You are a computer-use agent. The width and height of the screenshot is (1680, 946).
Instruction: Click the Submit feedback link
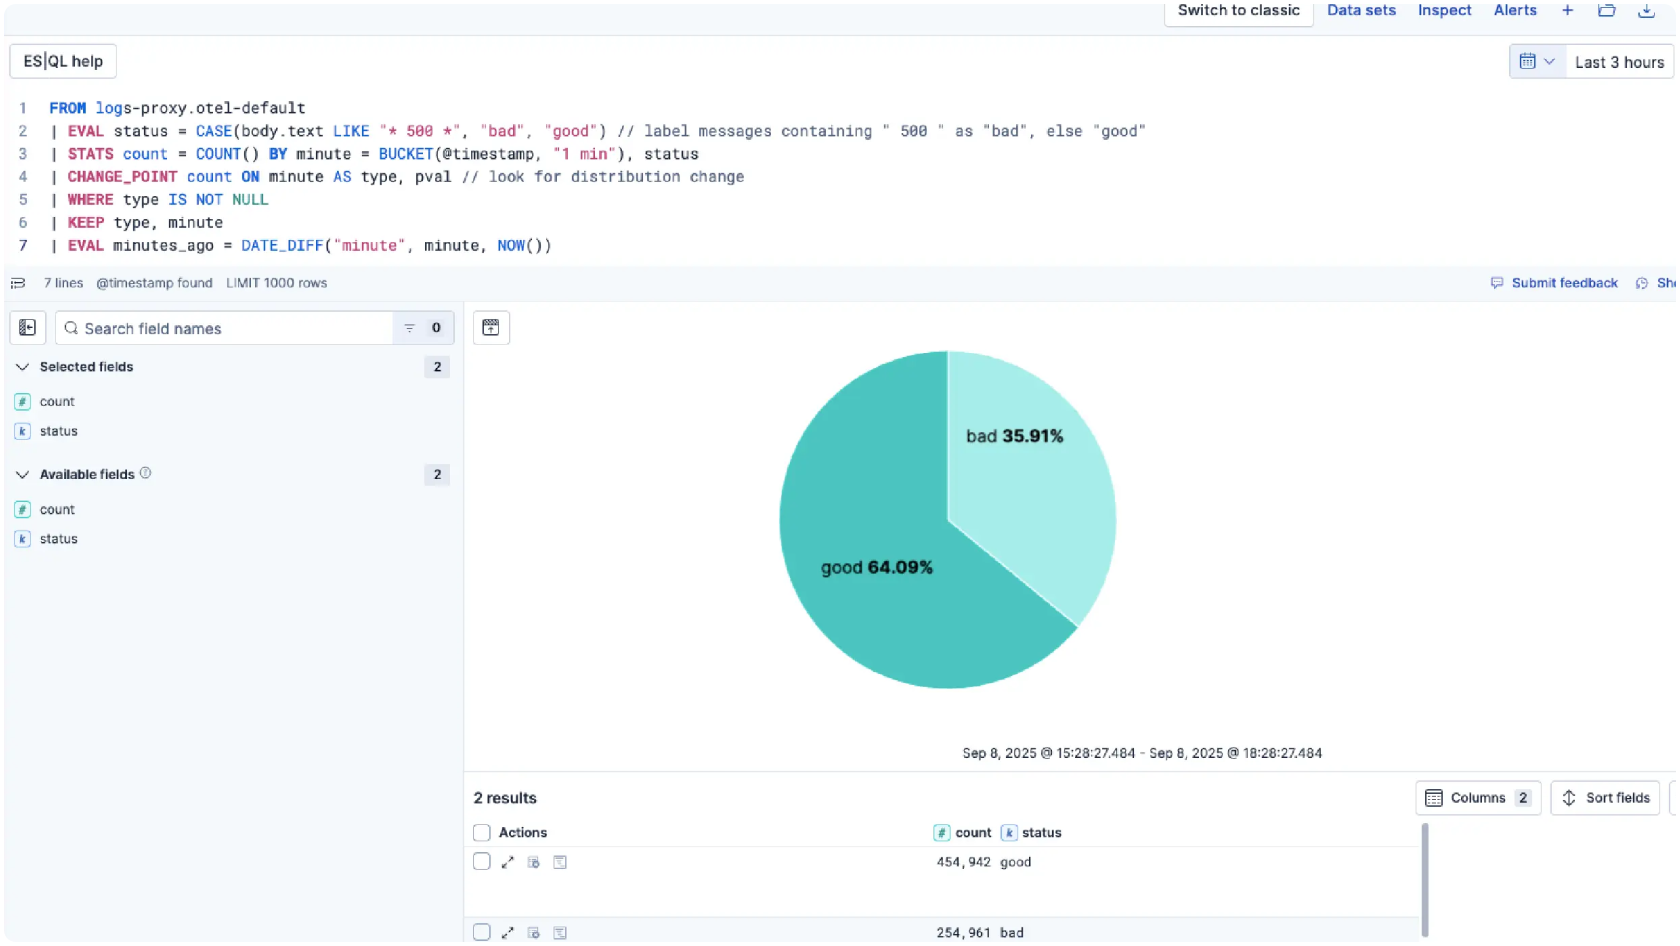coord(1564,283)
